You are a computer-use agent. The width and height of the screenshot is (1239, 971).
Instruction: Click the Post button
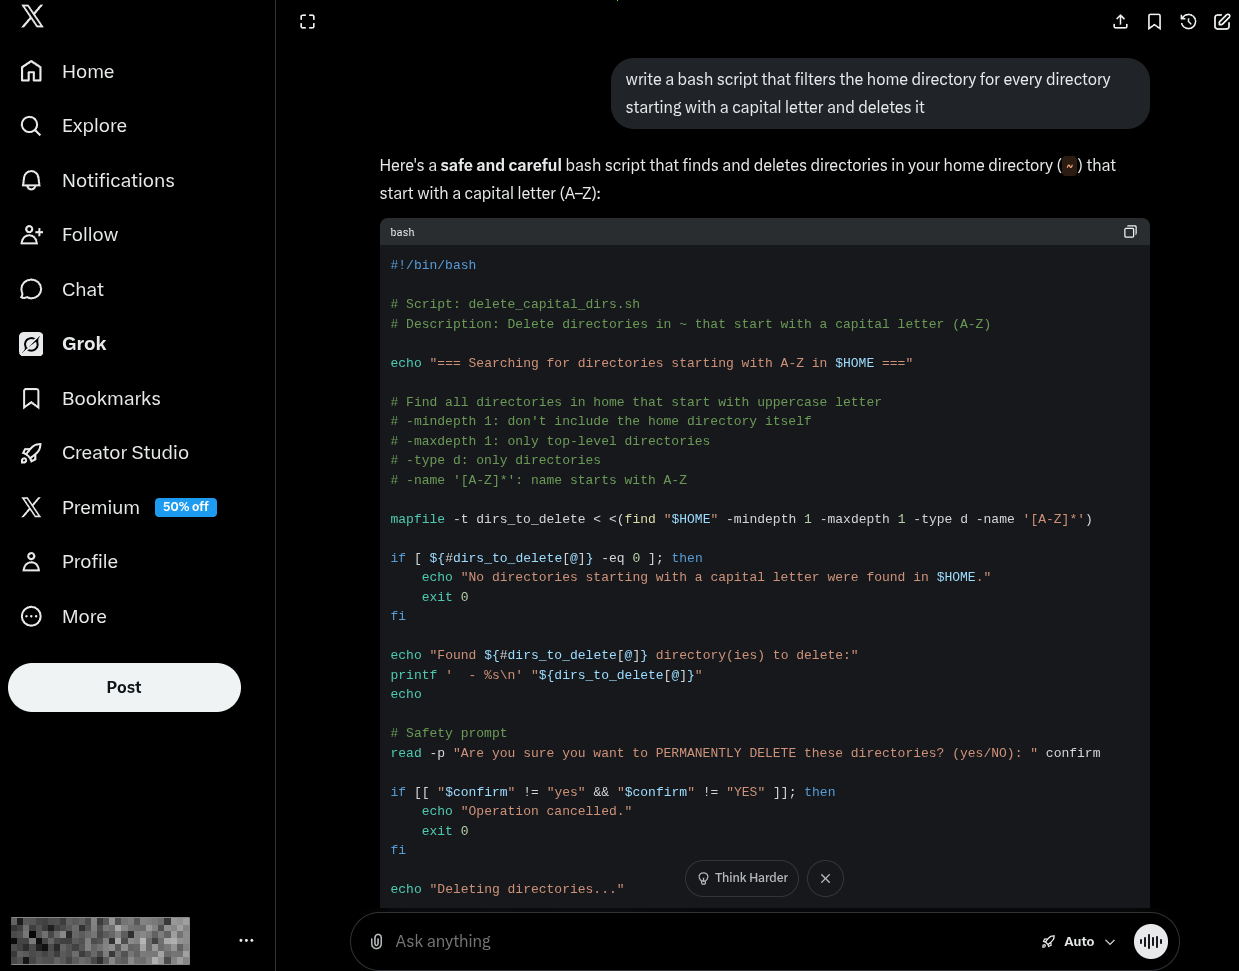pos(124,687)
